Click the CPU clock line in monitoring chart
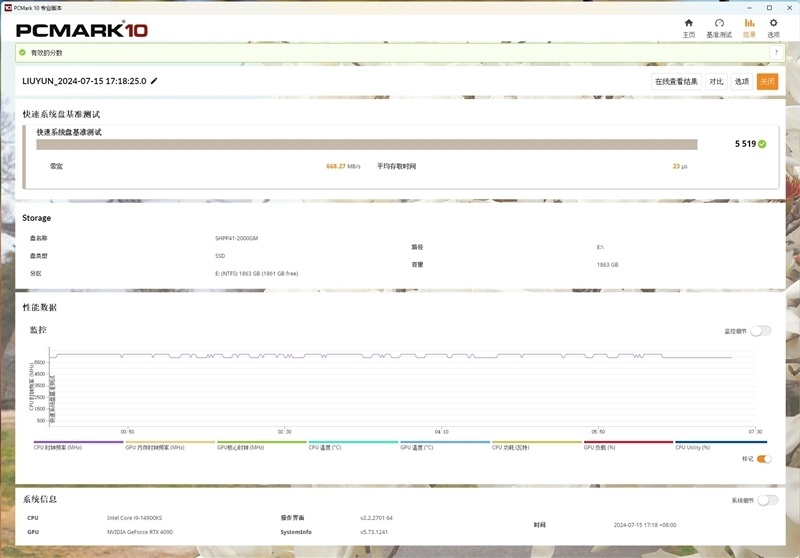This screenshot has height=558, width=800. coord(393,356)
